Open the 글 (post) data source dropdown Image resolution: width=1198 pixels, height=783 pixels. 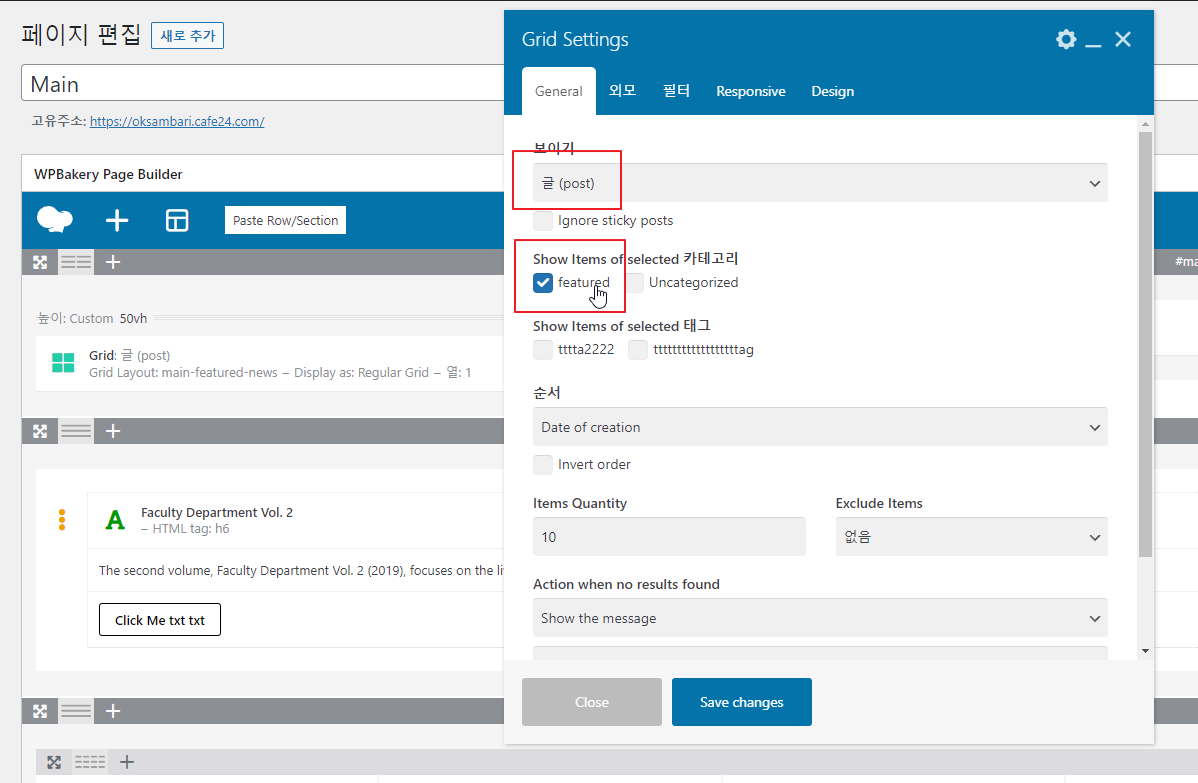click(820, 183)
